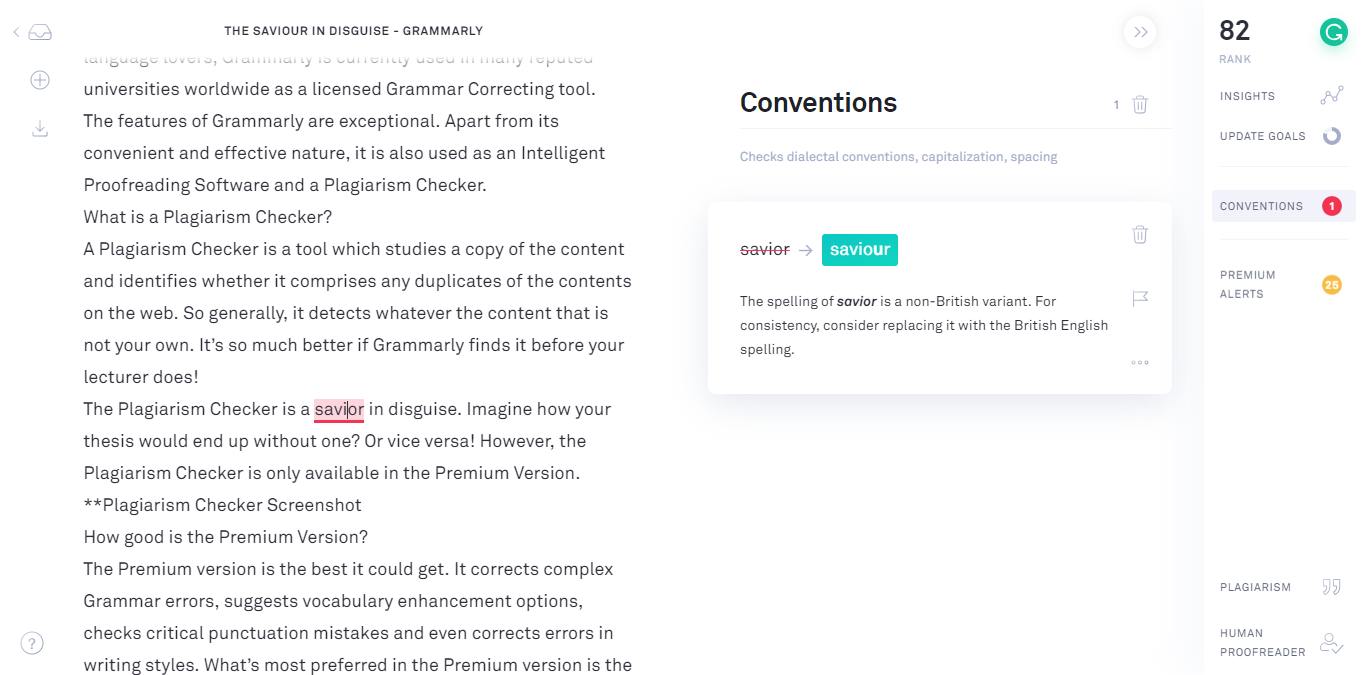
Task: Click the highlighted word savior in text
Action: (x=339, y=409)
